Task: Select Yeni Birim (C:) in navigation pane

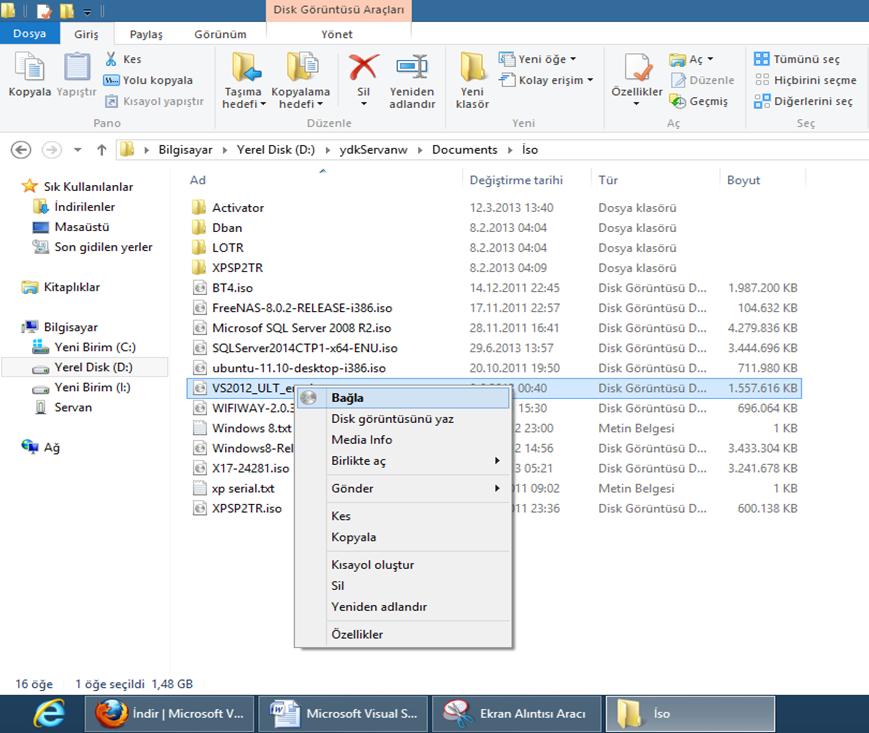Action: 95,347
